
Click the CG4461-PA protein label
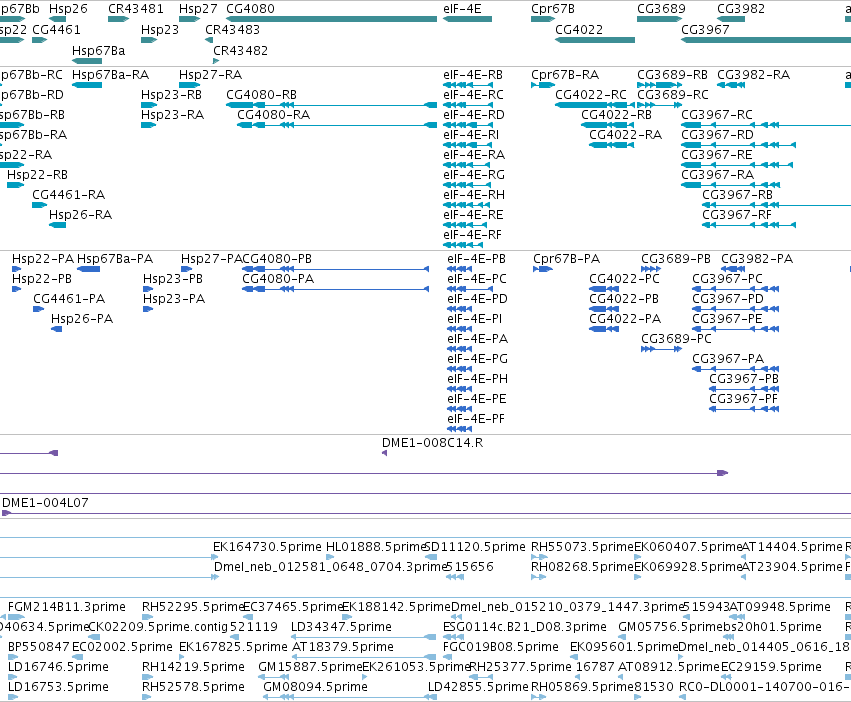[69, 299]
